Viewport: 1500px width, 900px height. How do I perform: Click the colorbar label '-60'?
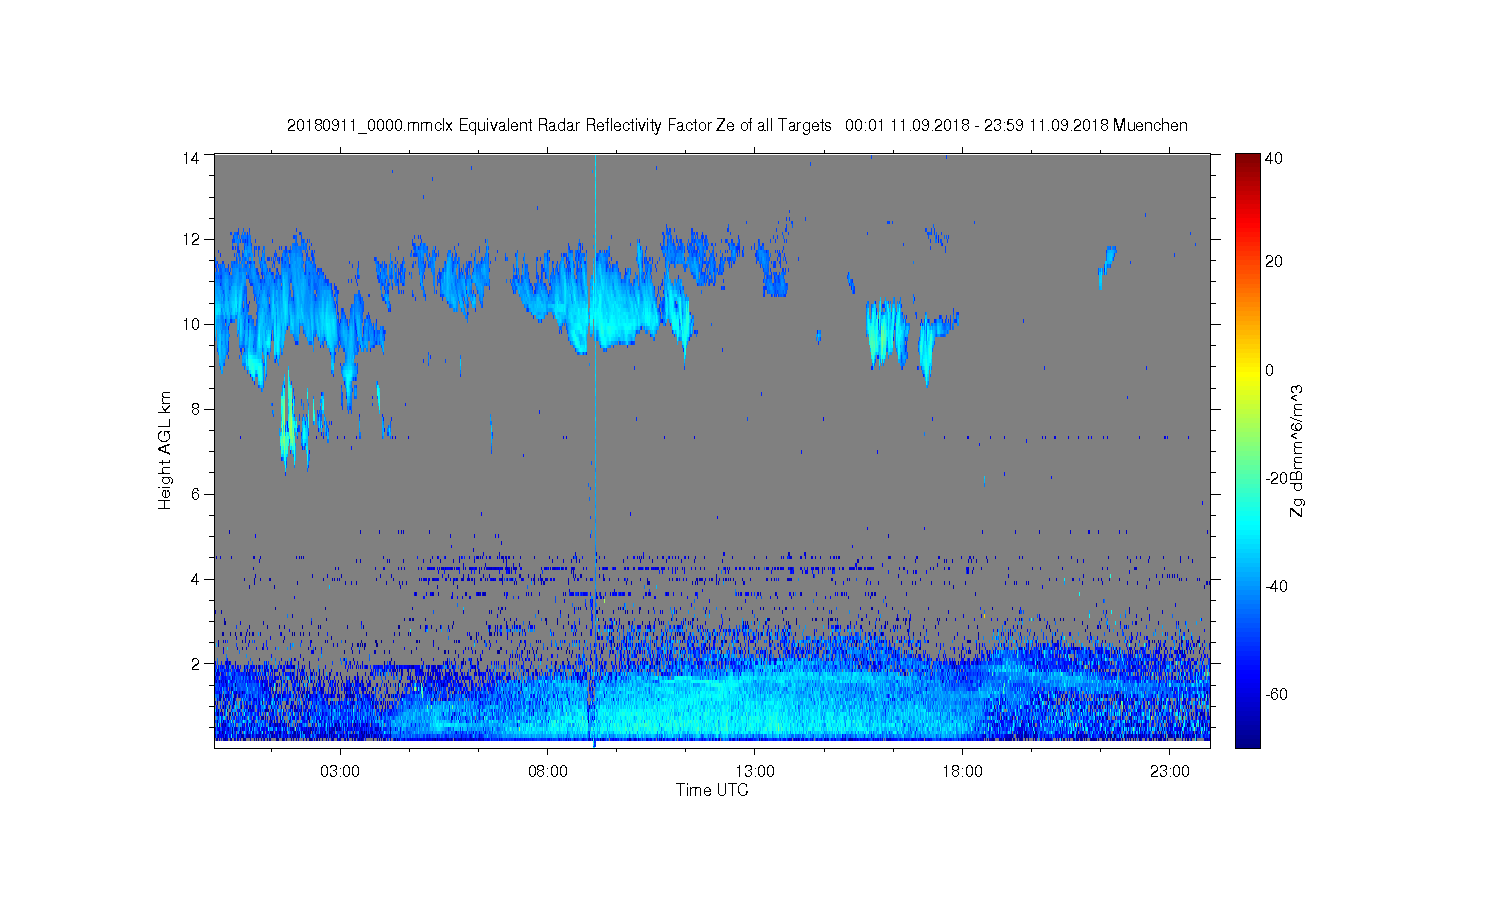pyautogui.click(x=1276, y=694)
